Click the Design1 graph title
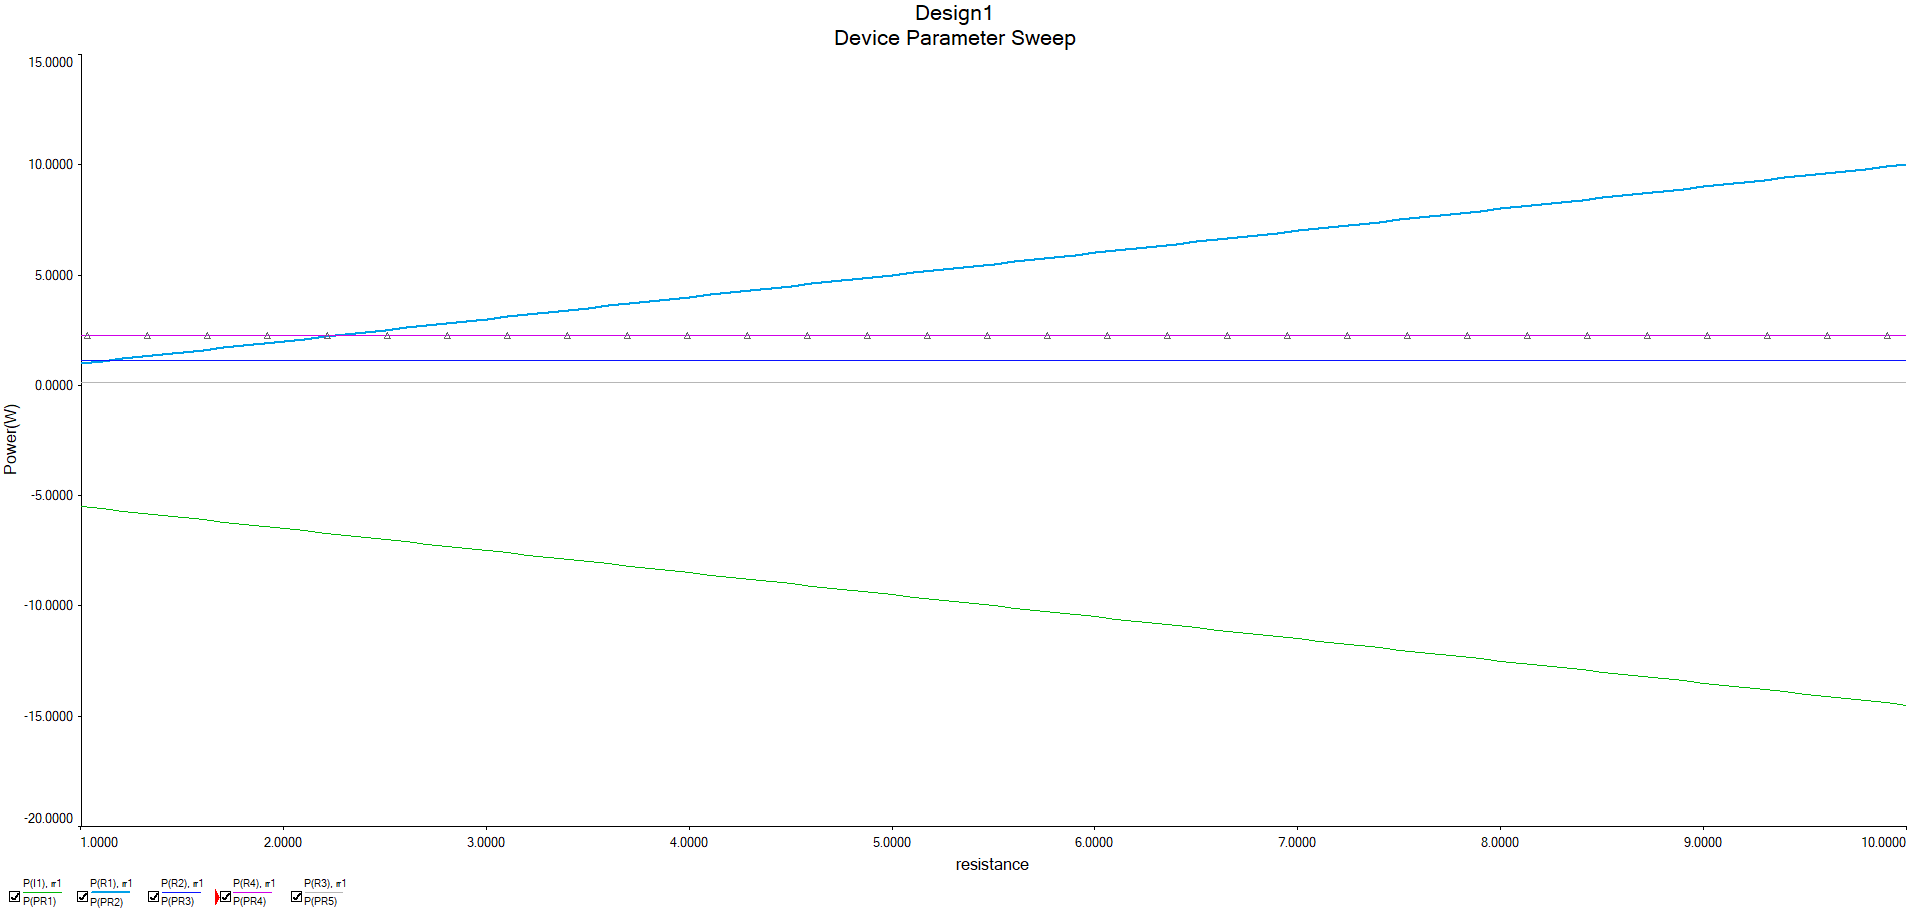The width and height of the screenshot is (1910, 909). click(954, 13)
